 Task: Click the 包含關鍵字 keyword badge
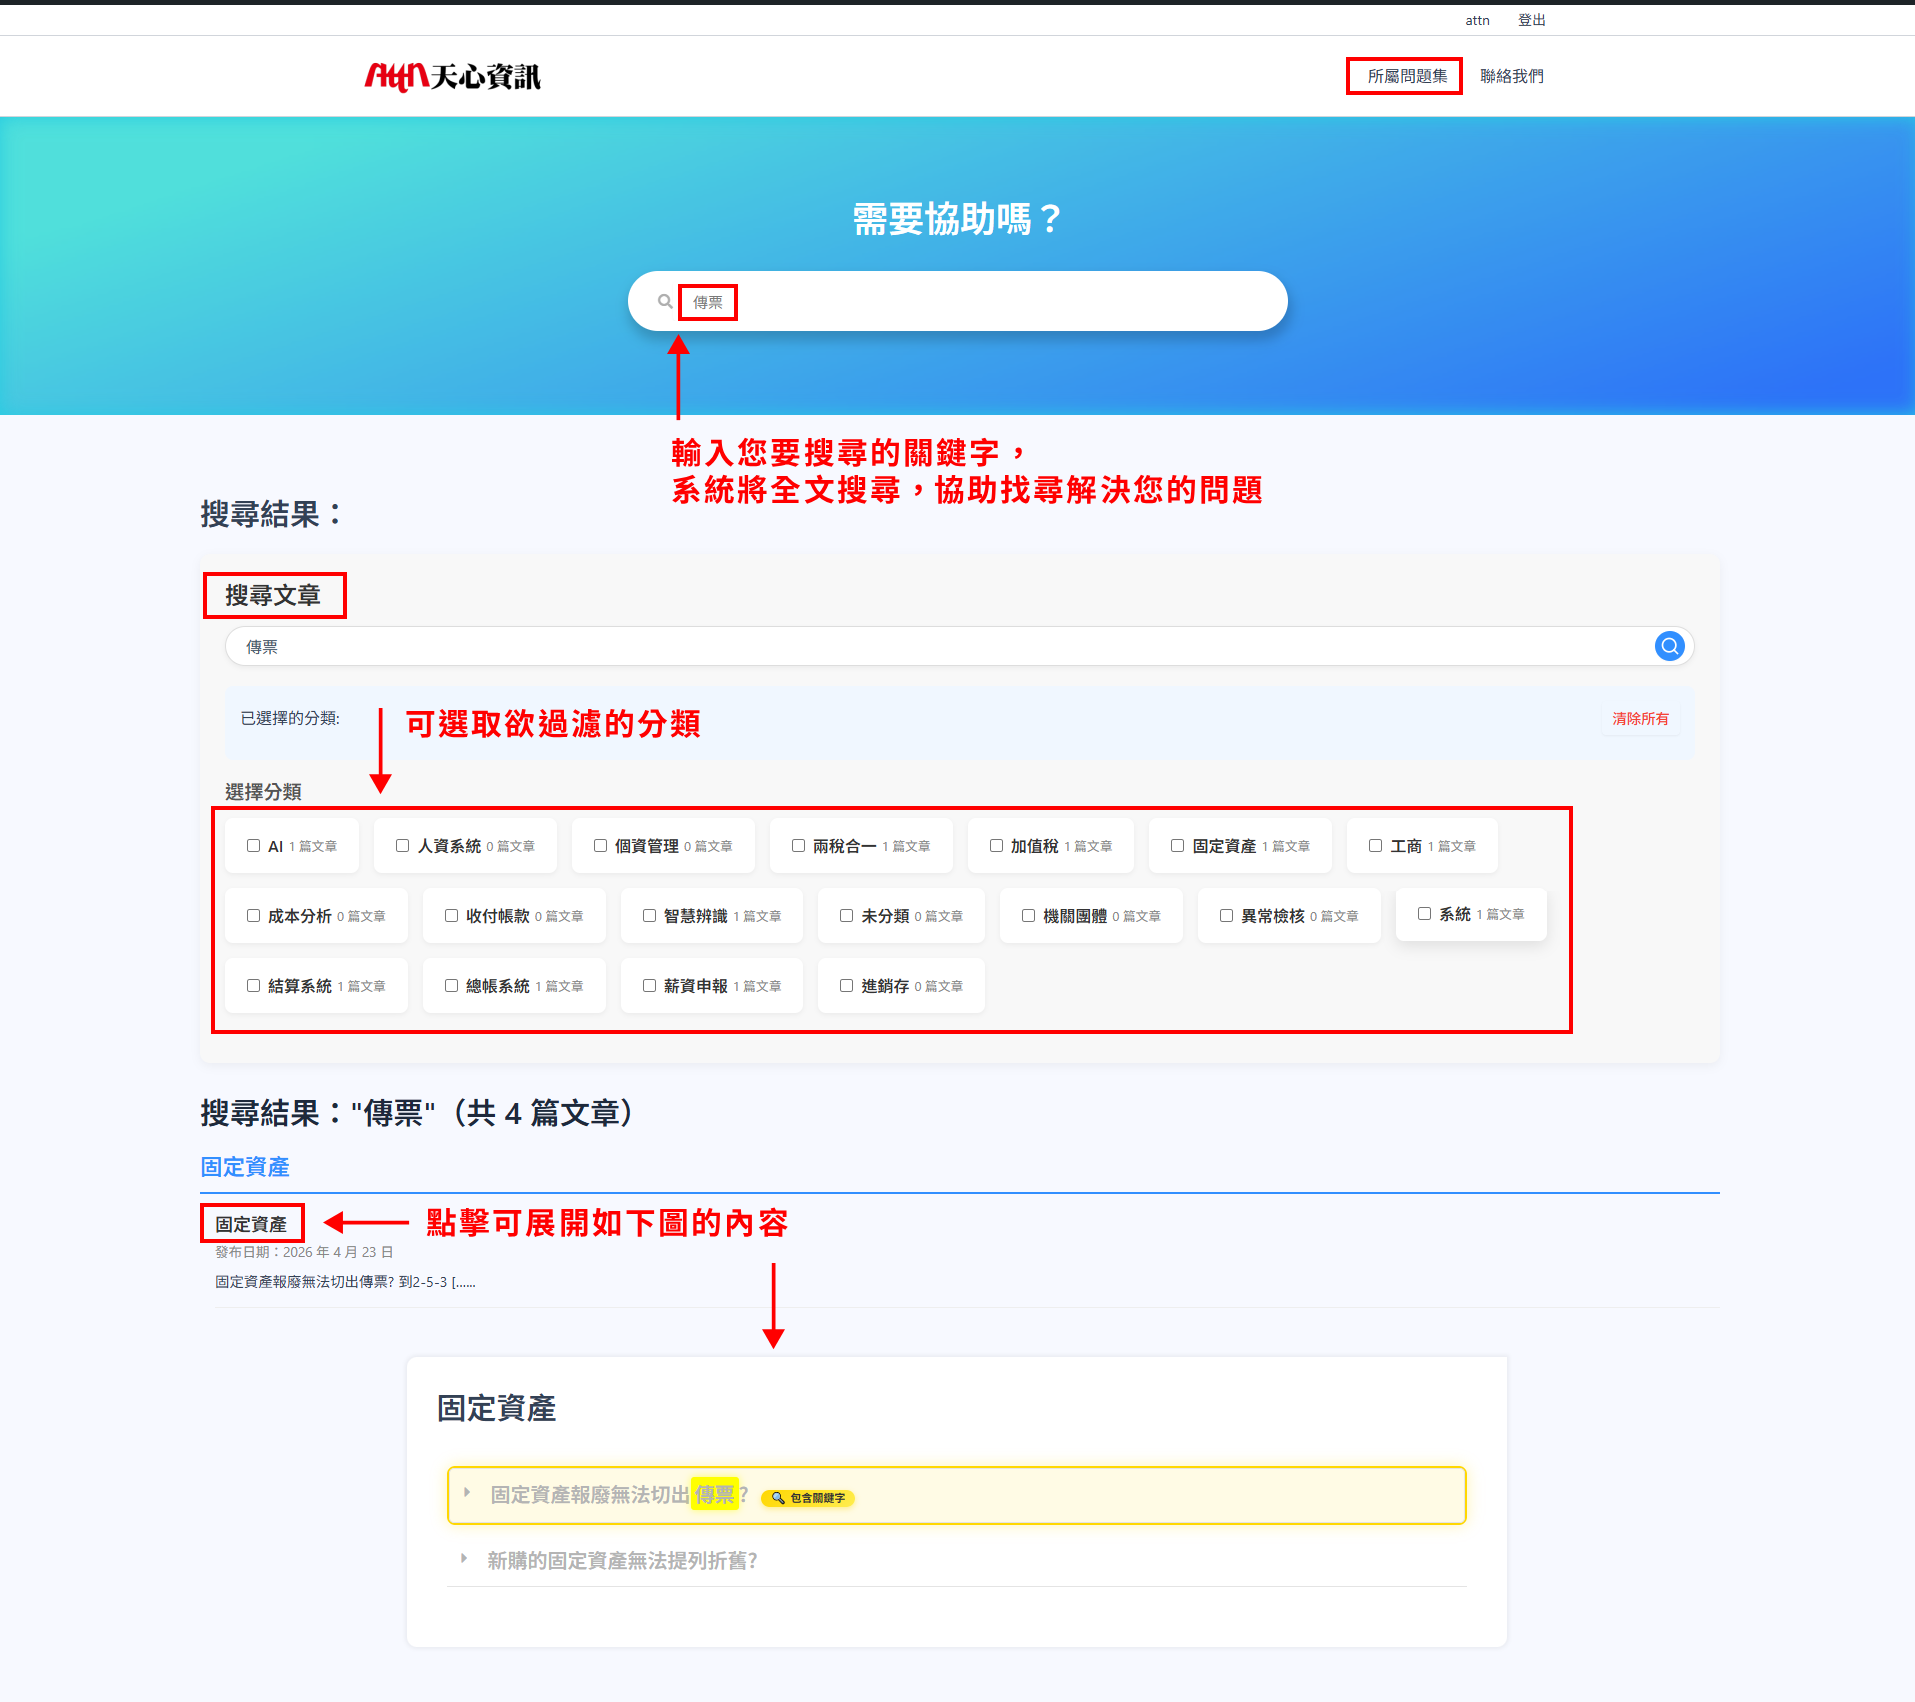[x=809, y=1498]
